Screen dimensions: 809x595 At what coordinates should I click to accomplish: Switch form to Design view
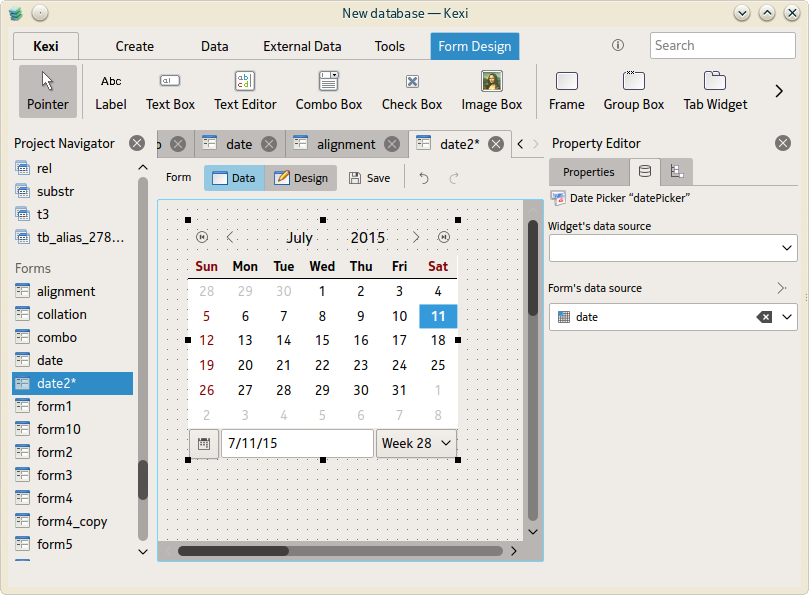pos(301,178)
